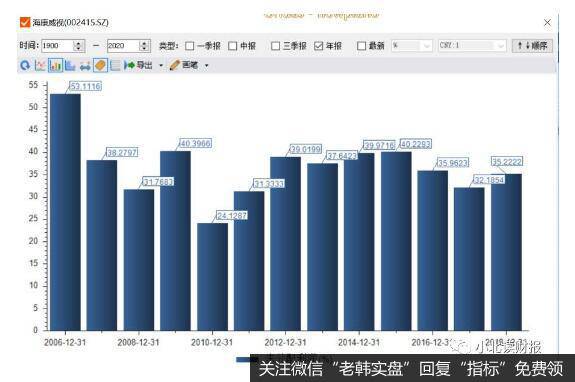This screenshot has height=382, width=575.
Task: Click the end year field showing 2020
Action: [x=123, y=46]
